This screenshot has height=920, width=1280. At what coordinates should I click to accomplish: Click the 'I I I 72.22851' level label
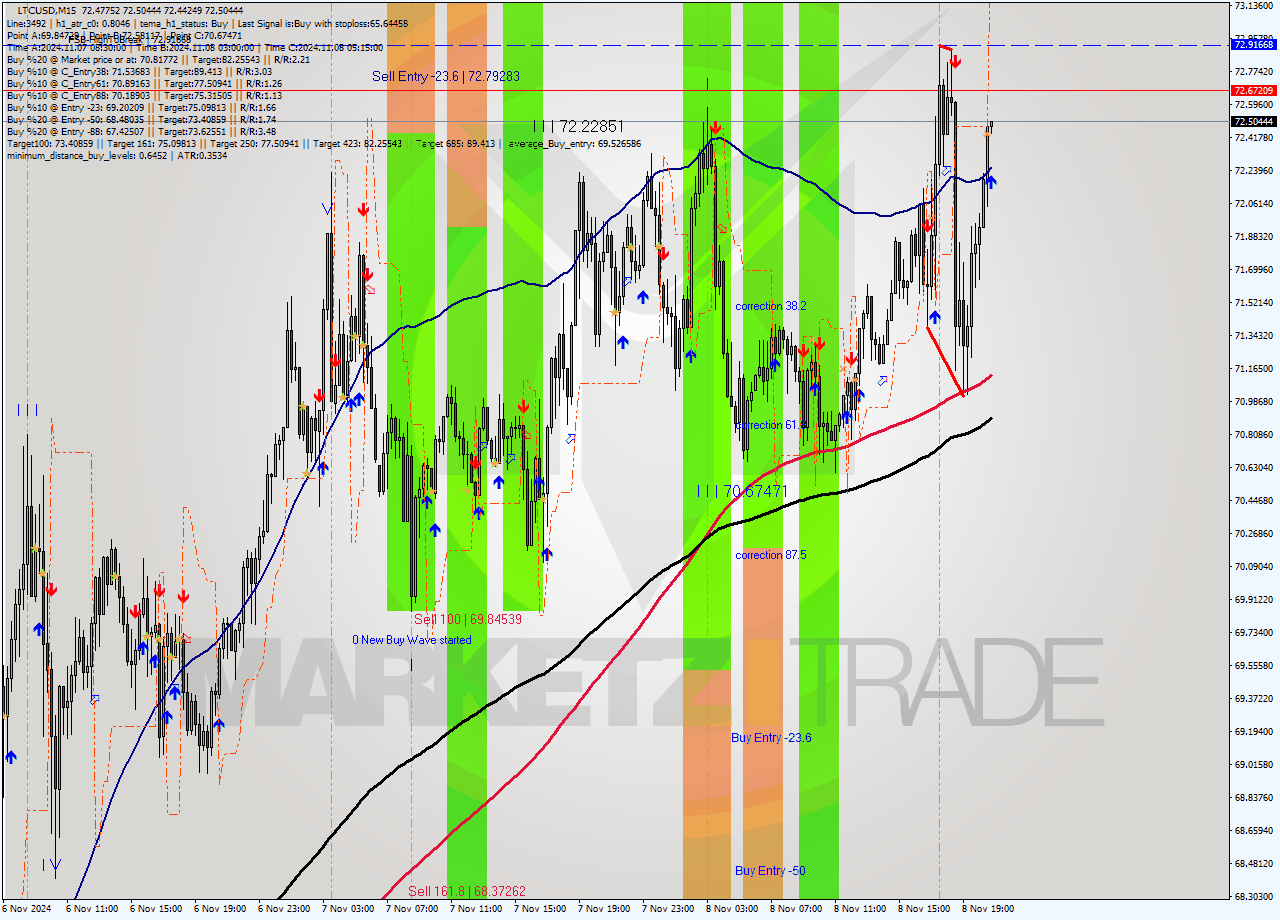click(x=578, y=126)
